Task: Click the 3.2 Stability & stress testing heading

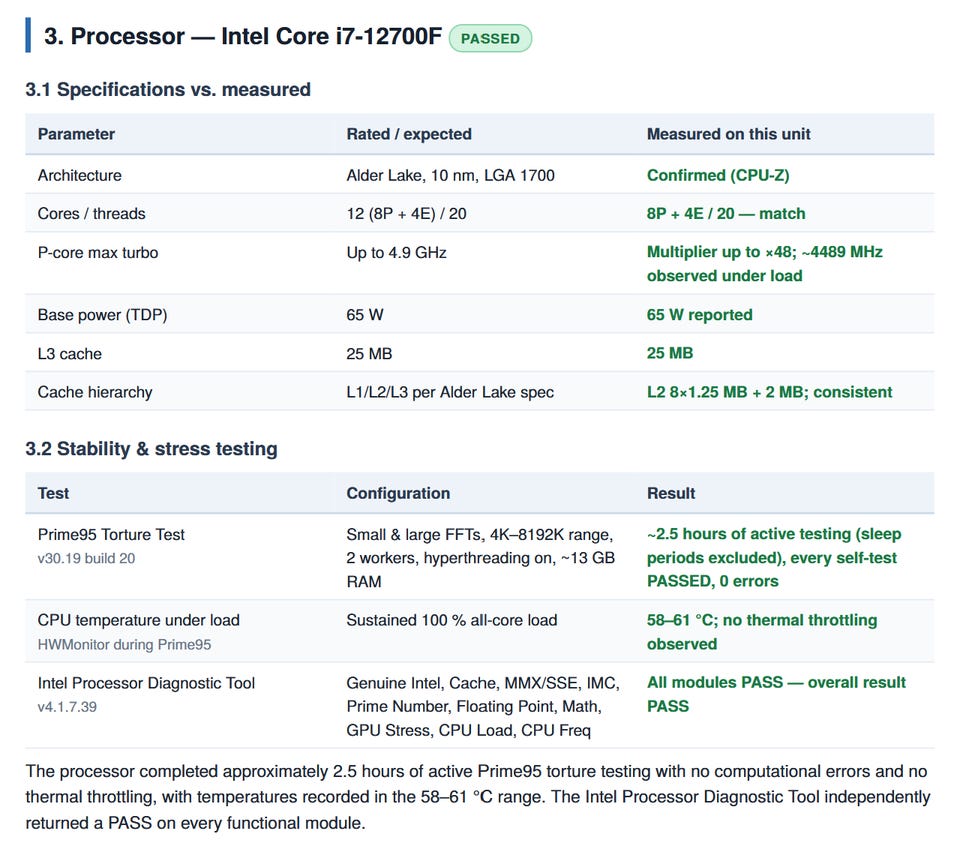Action: [x=151, y=449]
